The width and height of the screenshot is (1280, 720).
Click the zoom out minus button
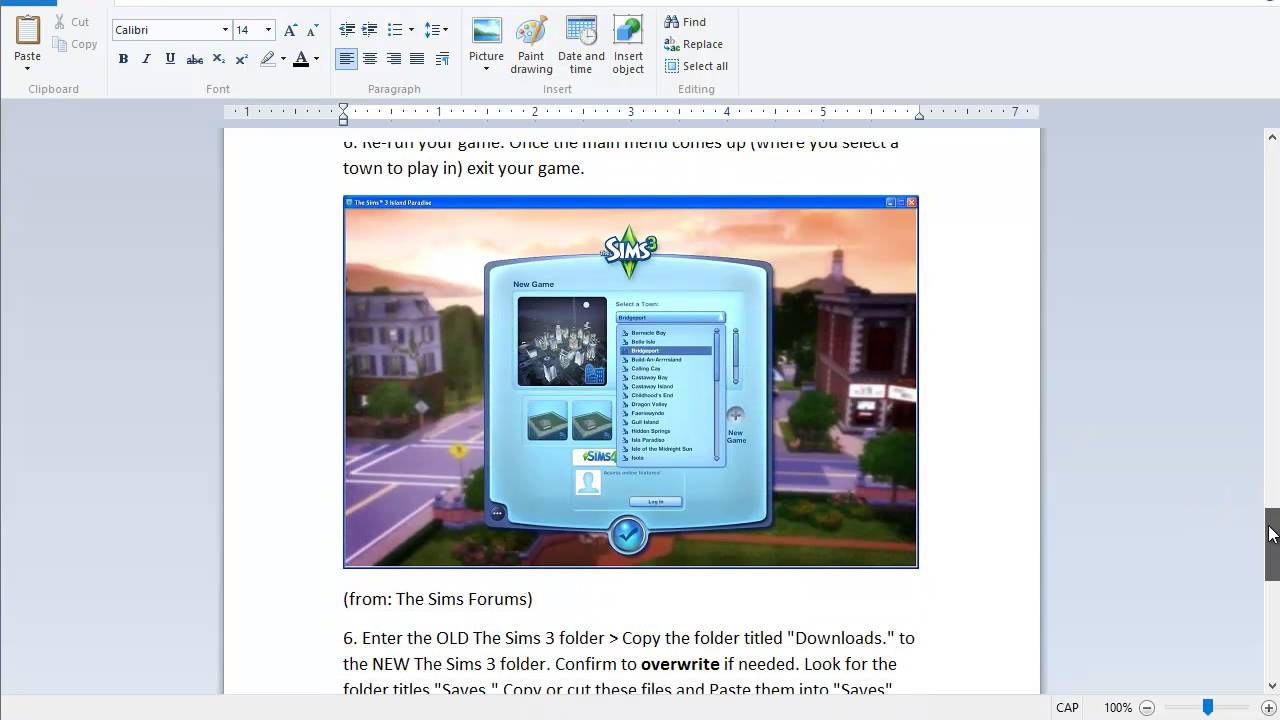[x=1147, y=707]
